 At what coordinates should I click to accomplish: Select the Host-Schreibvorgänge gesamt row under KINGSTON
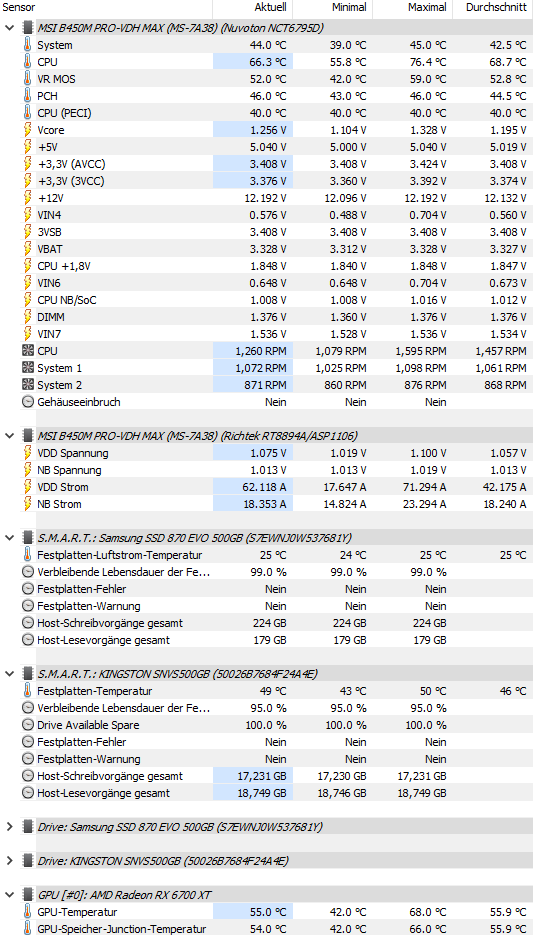tap(275, 776)
